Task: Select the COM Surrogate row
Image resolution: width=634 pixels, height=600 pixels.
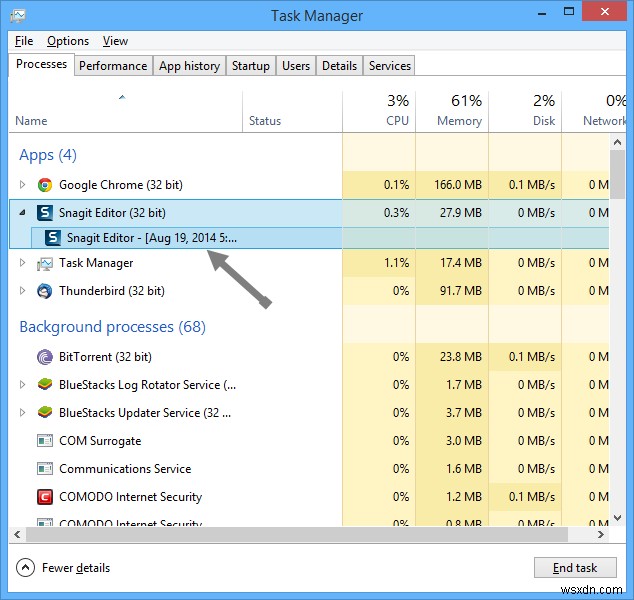Action: [309, 440]
